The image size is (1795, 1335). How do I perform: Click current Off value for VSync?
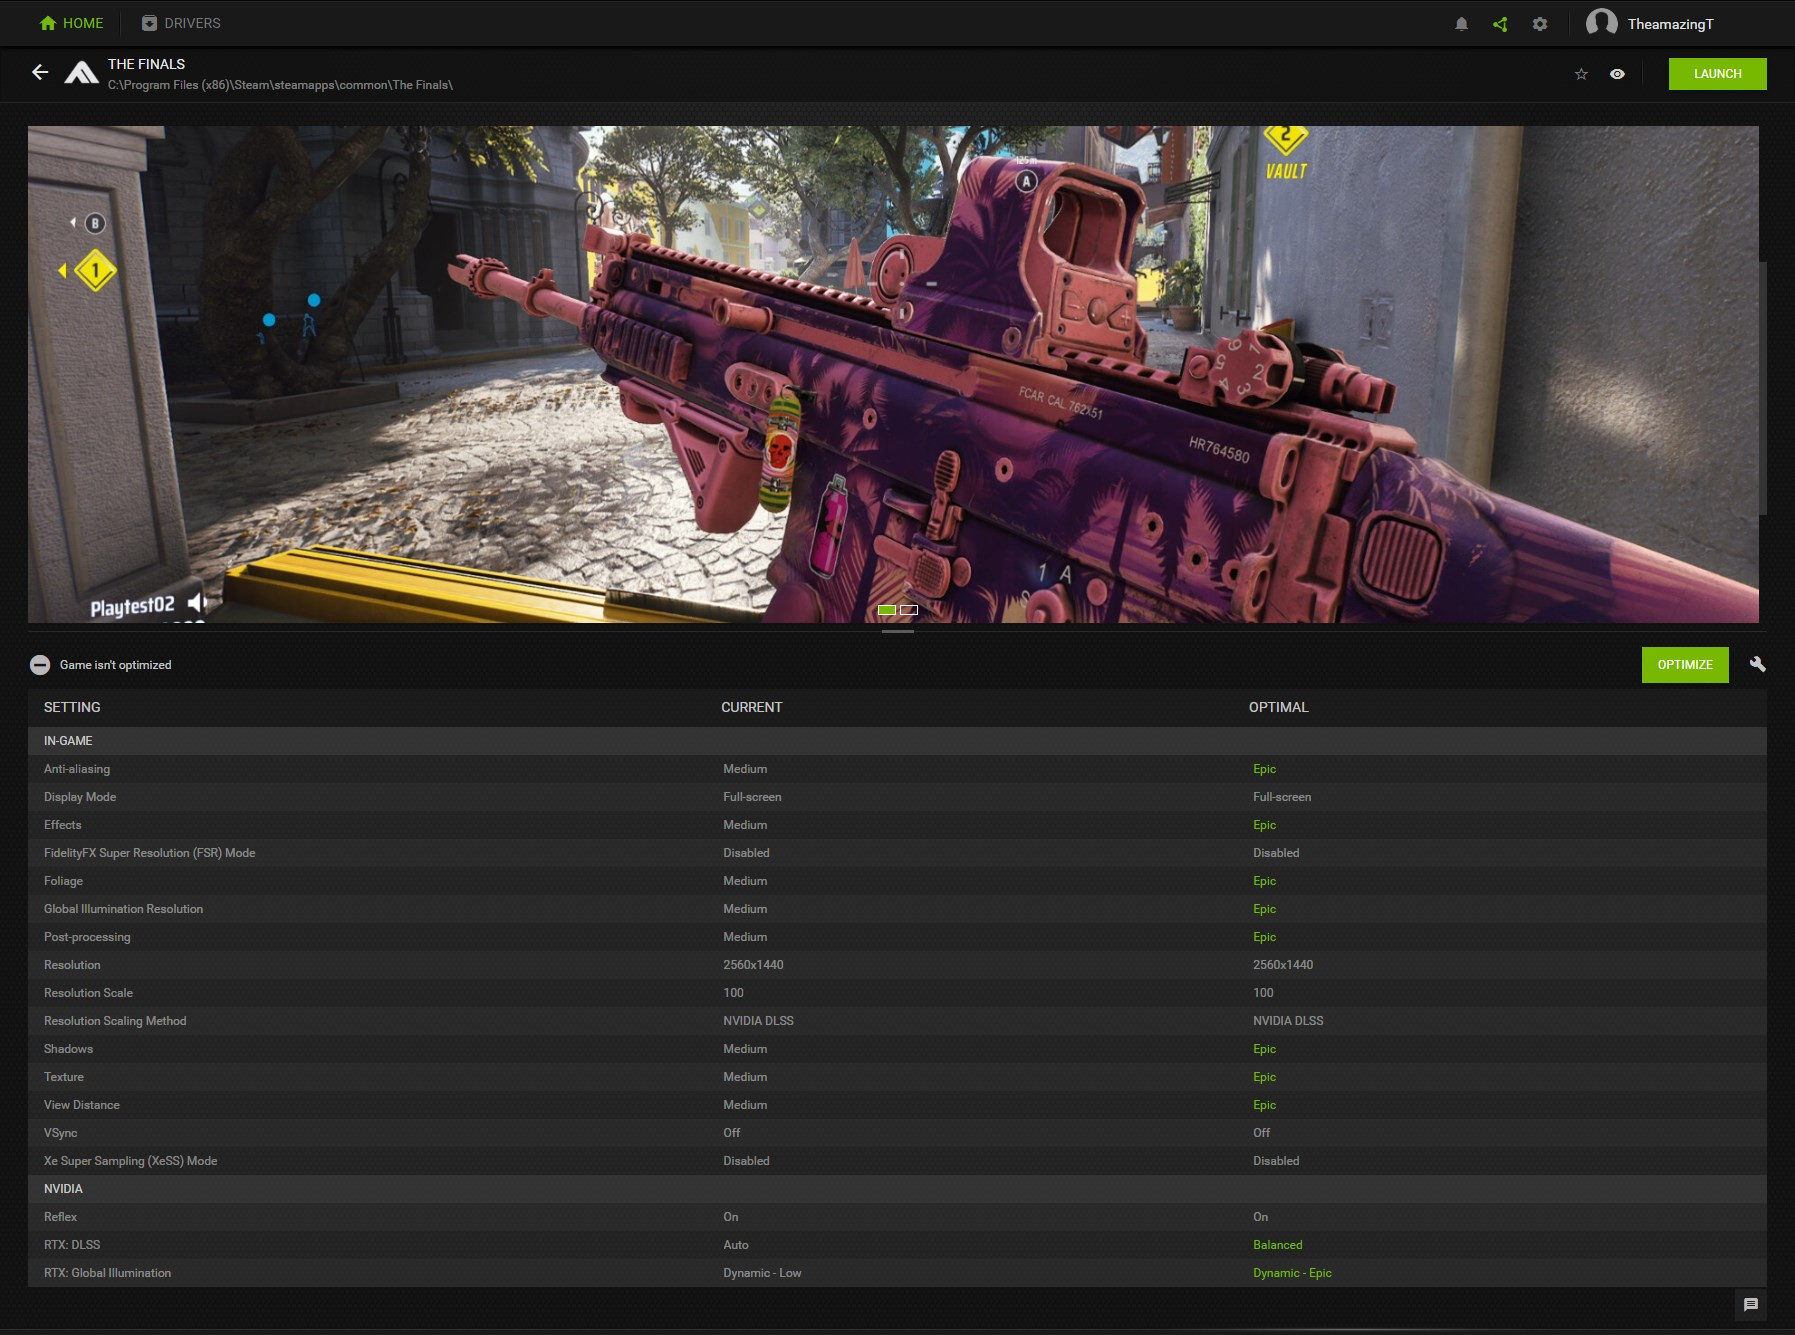click(x=732, y=1133)
